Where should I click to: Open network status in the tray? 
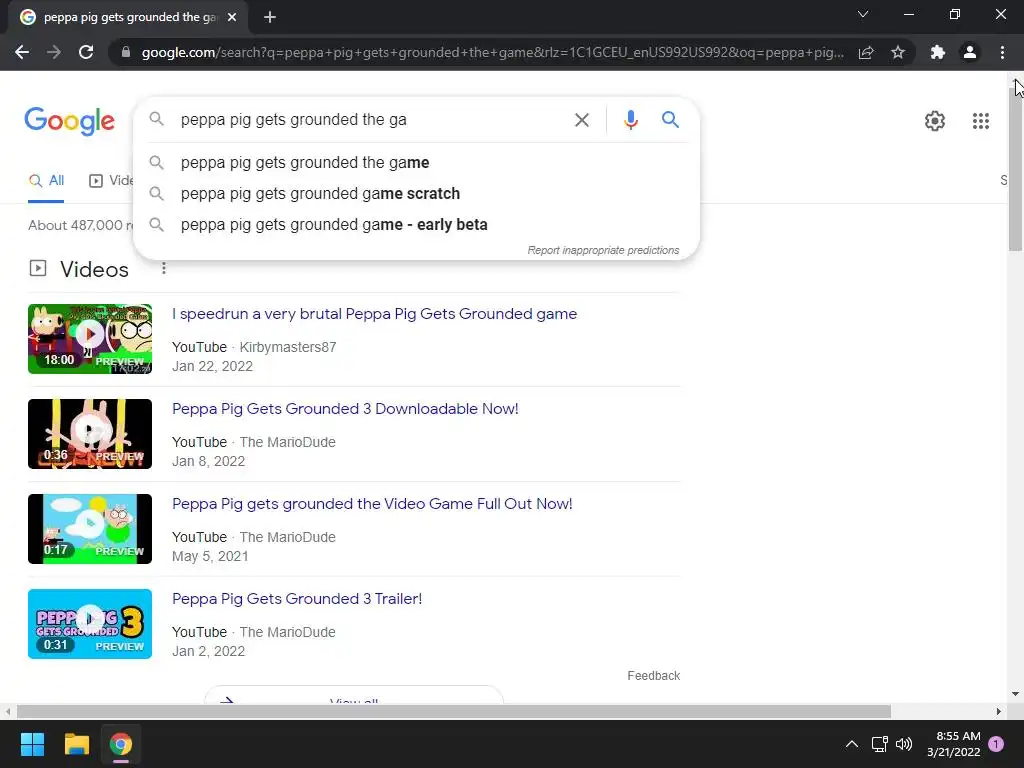pyautogui.click(x=879, y=744)
